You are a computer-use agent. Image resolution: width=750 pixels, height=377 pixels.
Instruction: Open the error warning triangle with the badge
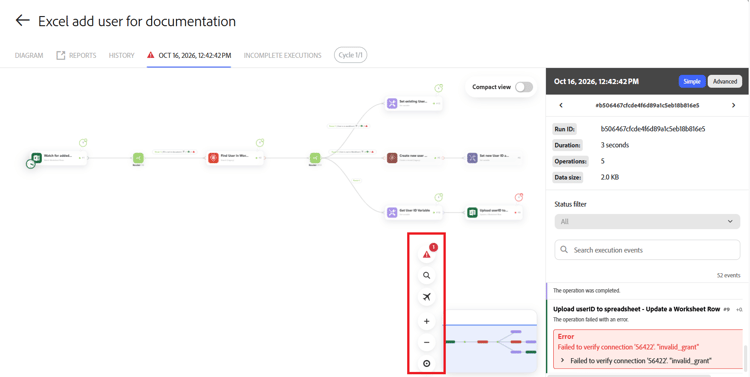(x=427, y=254)
